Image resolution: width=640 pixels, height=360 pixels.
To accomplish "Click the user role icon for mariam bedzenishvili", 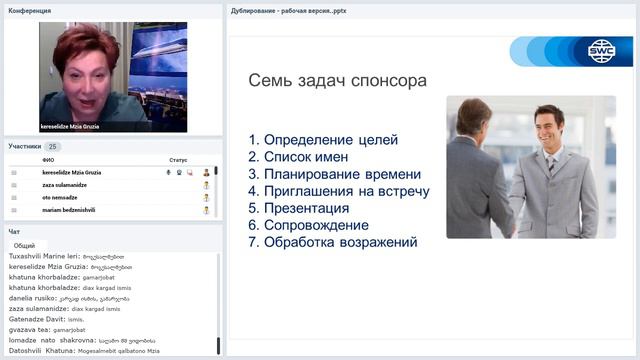I will click(x=207, y=210).
